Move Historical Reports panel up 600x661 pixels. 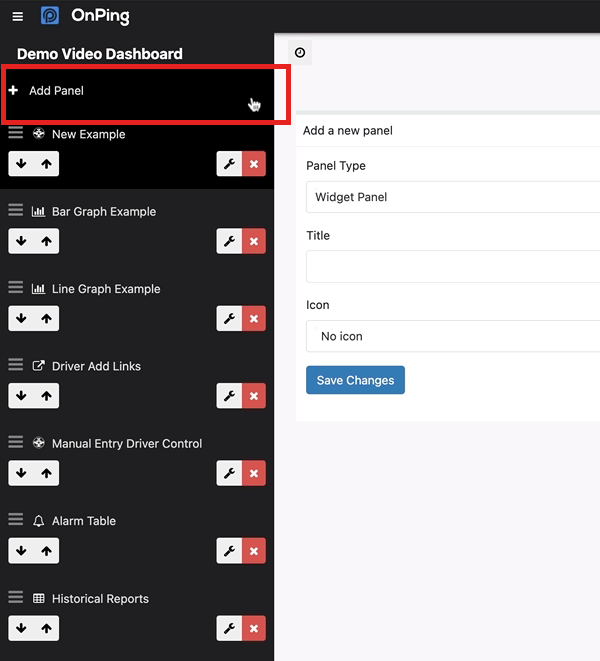(x=46, y=628)
